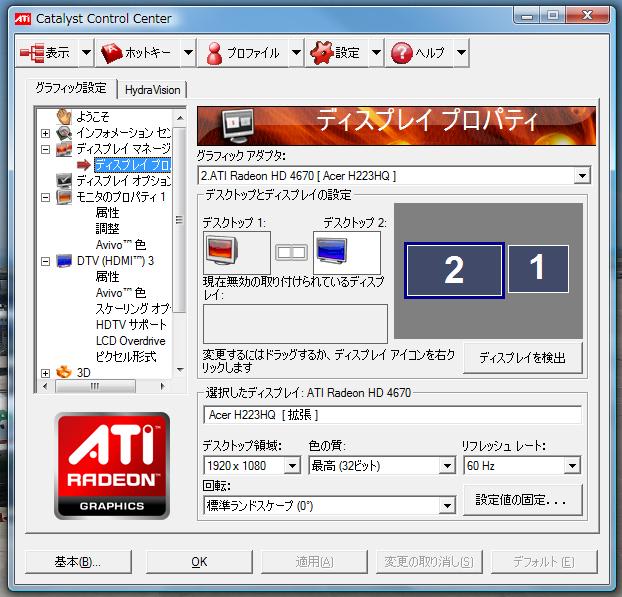Click the ヘルプ question mark icon
Image resolution: width=622 pixels, height=597 pixels.
[401, 53]
